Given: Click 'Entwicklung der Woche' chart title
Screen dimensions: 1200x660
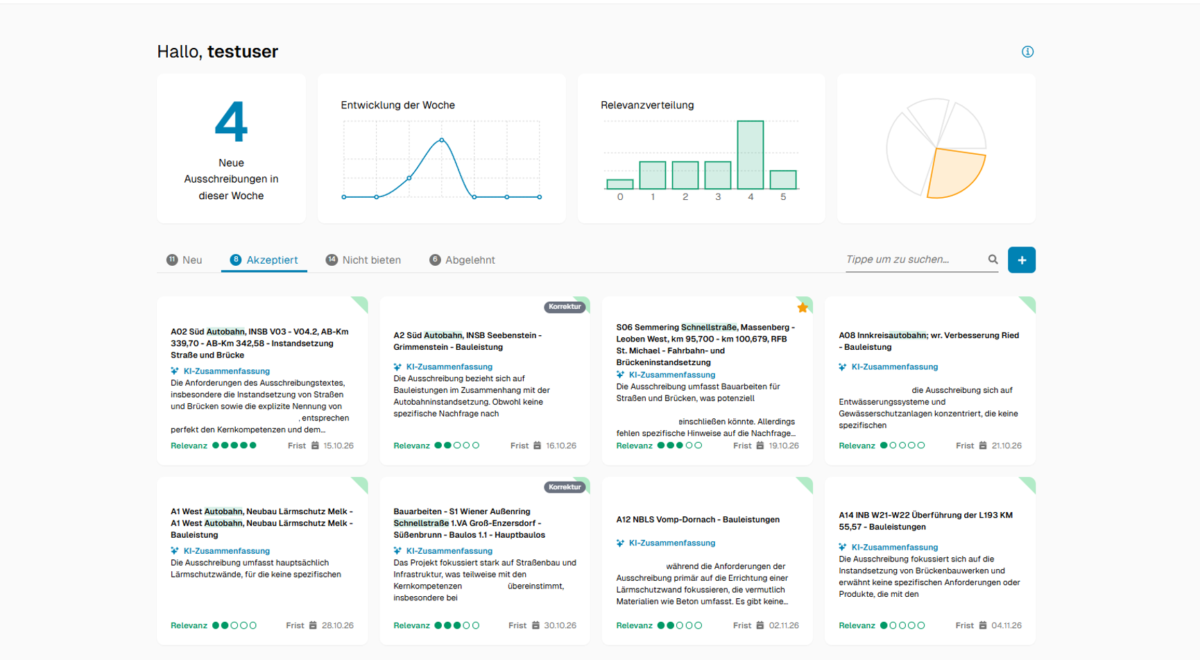Looking at the screenshot, I should [x=398, y=105].
